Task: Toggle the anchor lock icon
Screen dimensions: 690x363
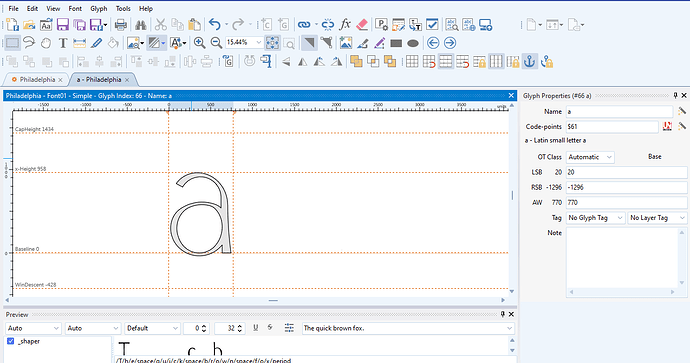Action: coord(547,62)
